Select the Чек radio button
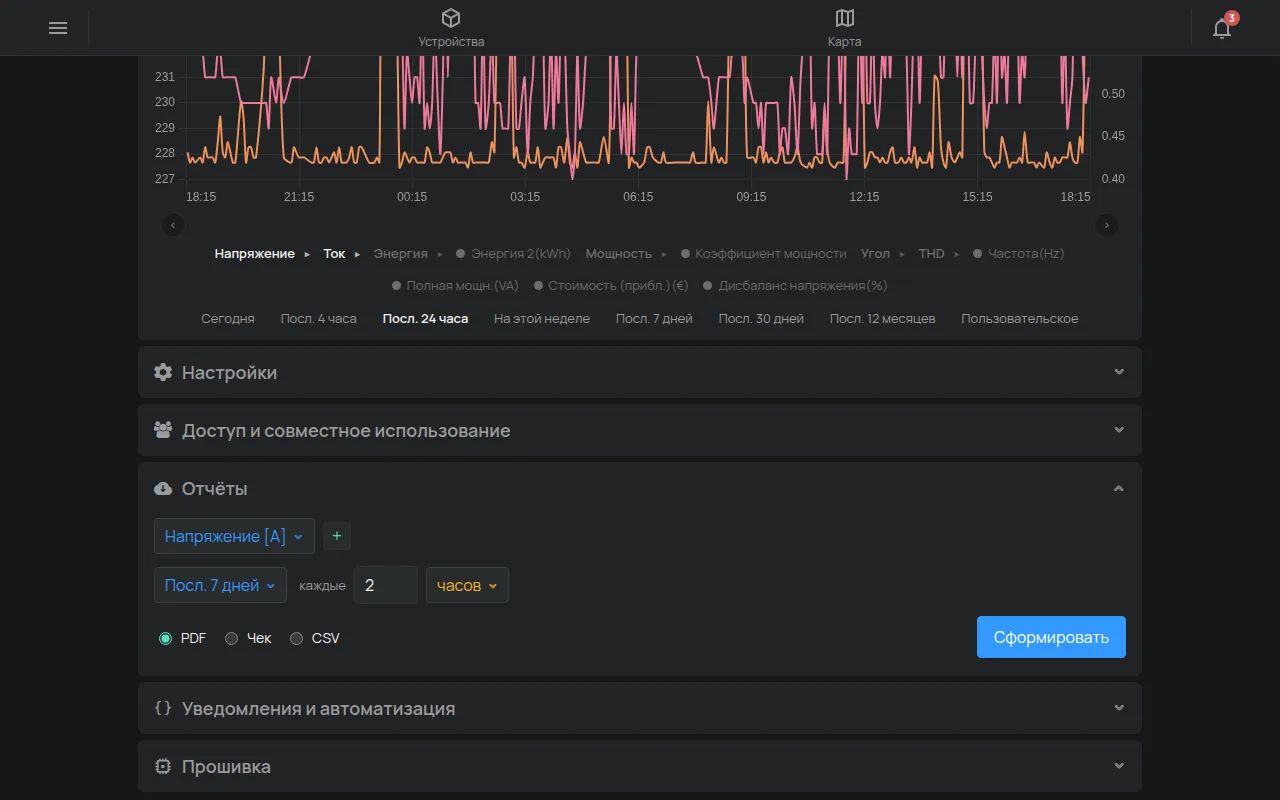Image resolution: width=1280 pixels, height=800 pixels. [232, 638]
